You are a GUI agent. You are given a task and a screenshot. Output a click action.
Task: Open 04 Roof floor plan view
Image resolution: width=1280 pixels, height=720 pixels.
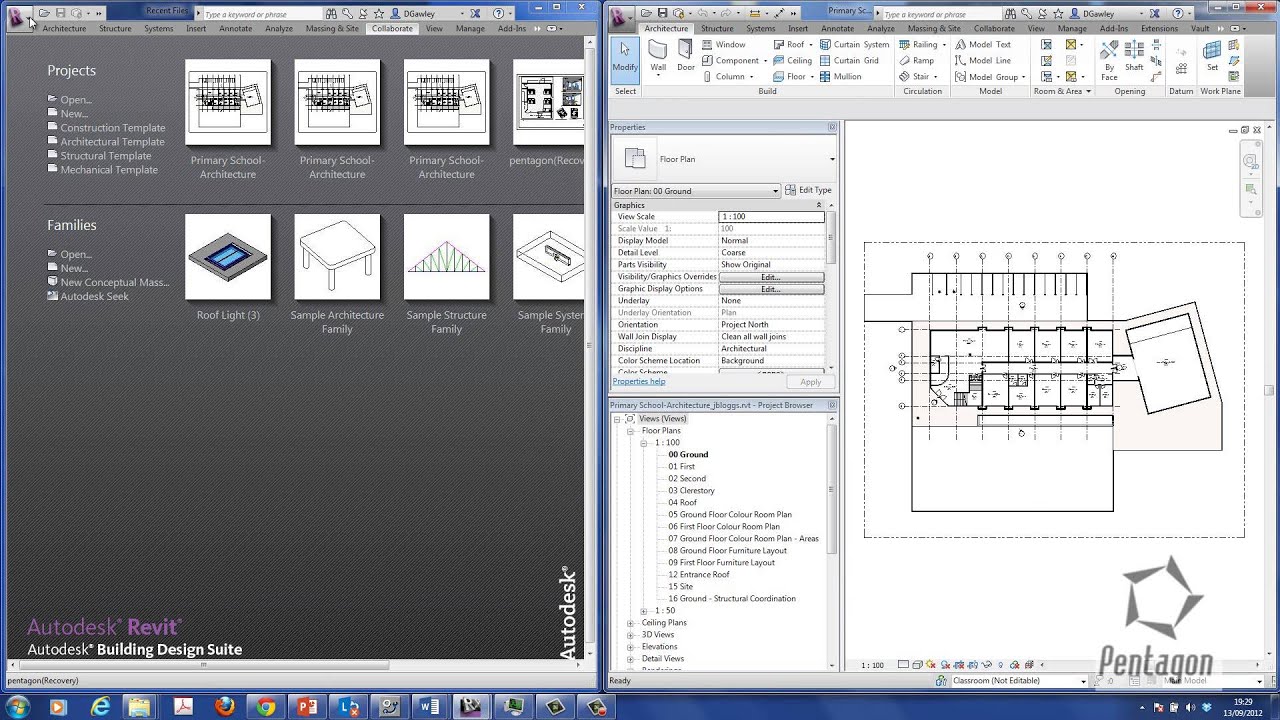pos(683,503)
